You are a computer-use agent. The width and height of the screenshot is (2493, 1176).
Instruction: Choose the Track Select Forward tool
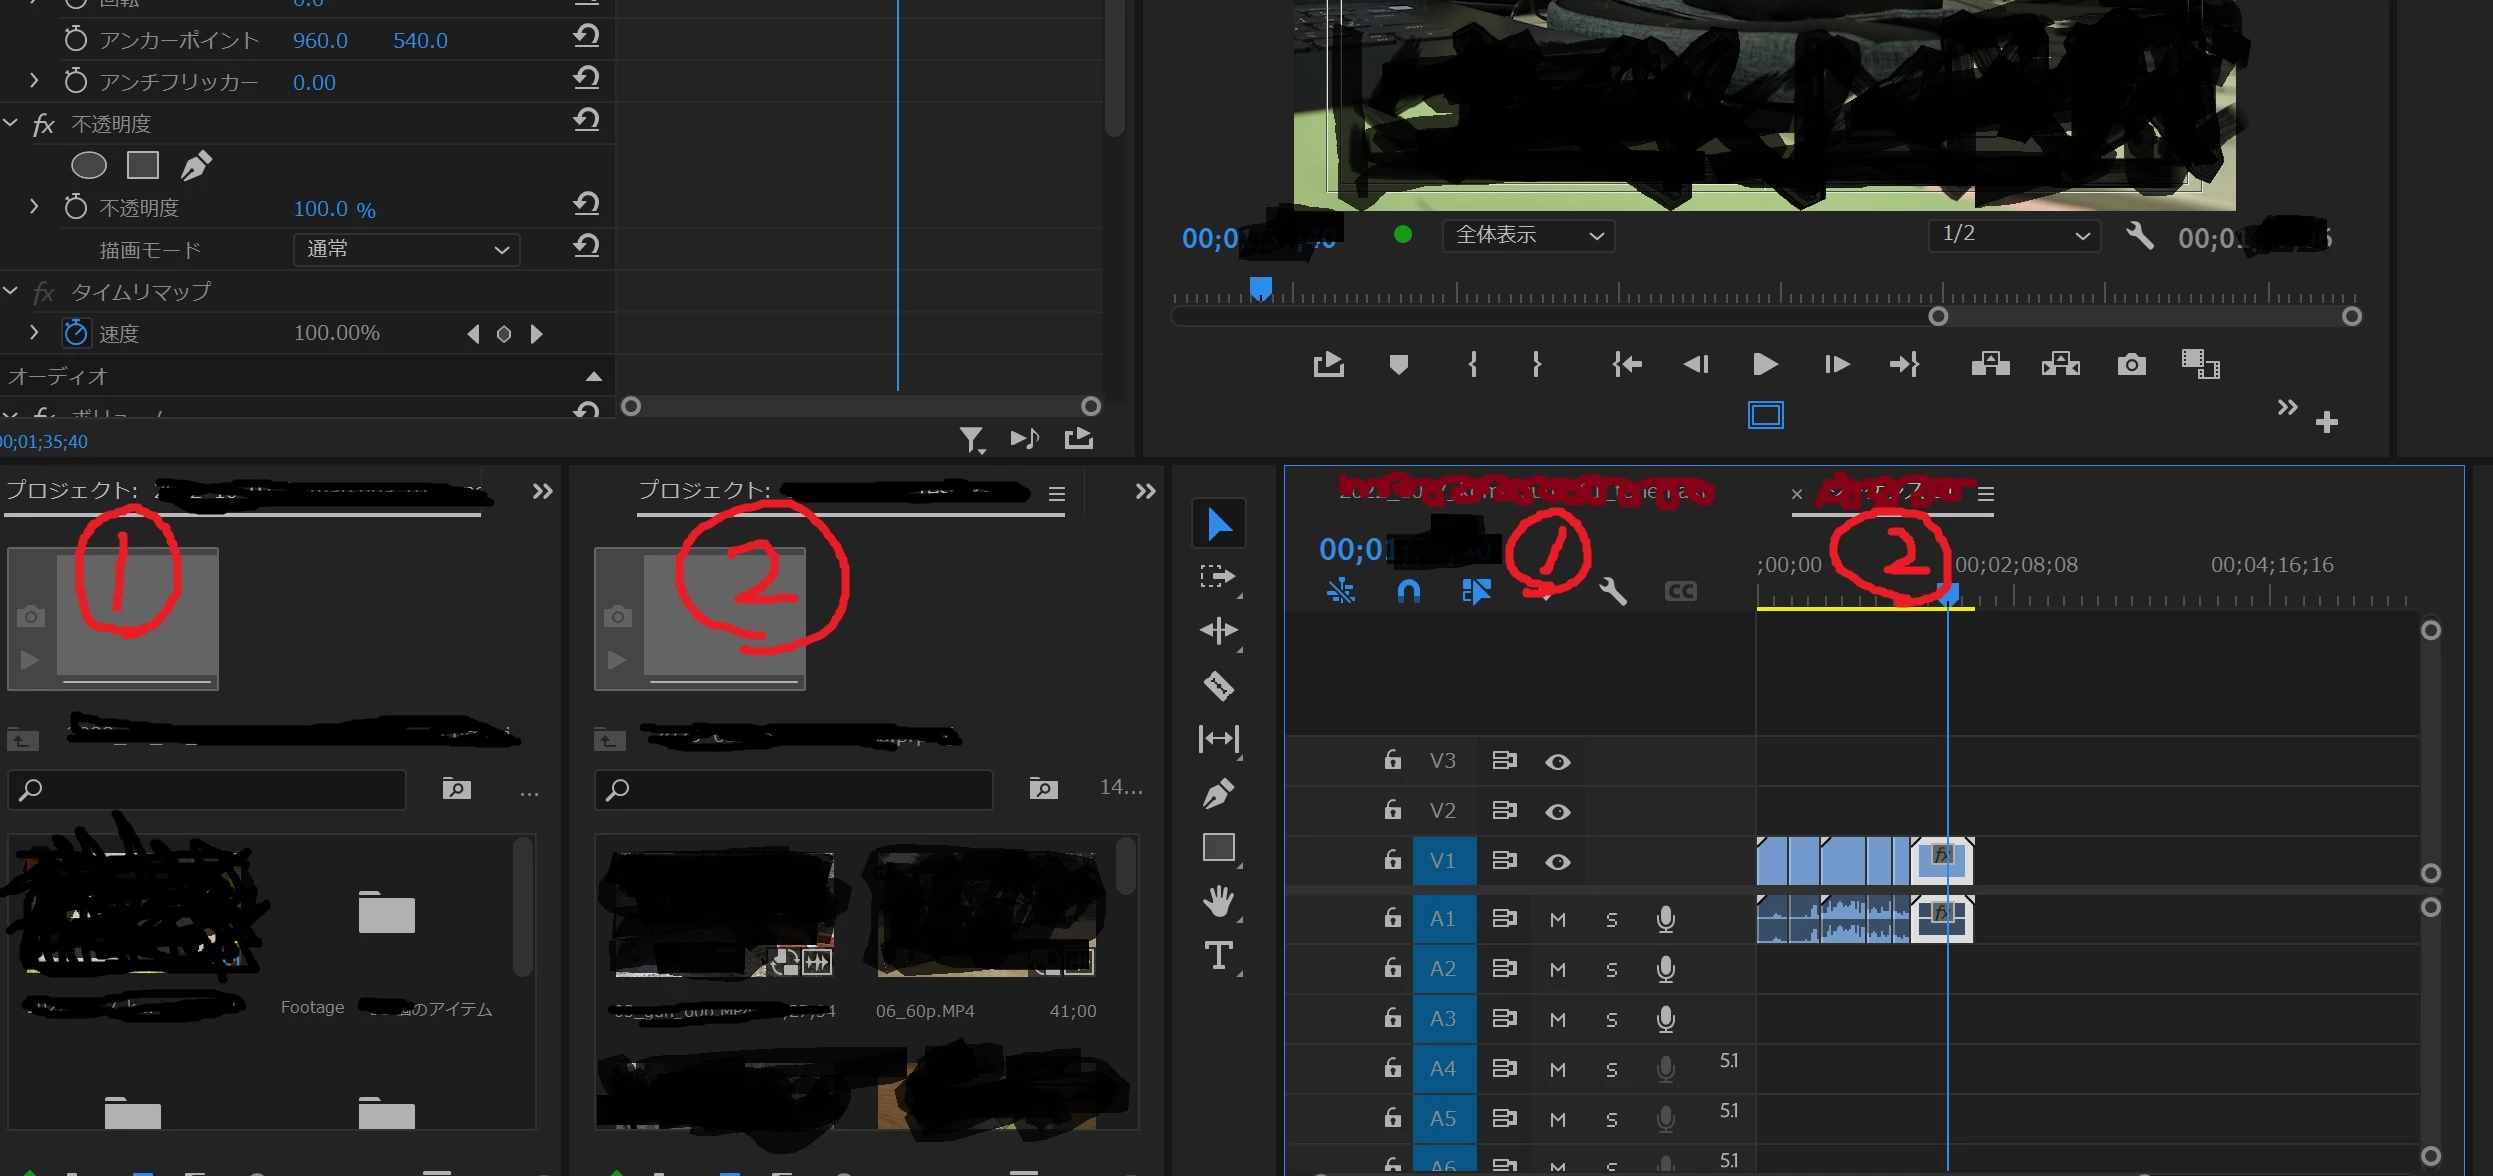pyautogui.click(x=1218, y=577)
